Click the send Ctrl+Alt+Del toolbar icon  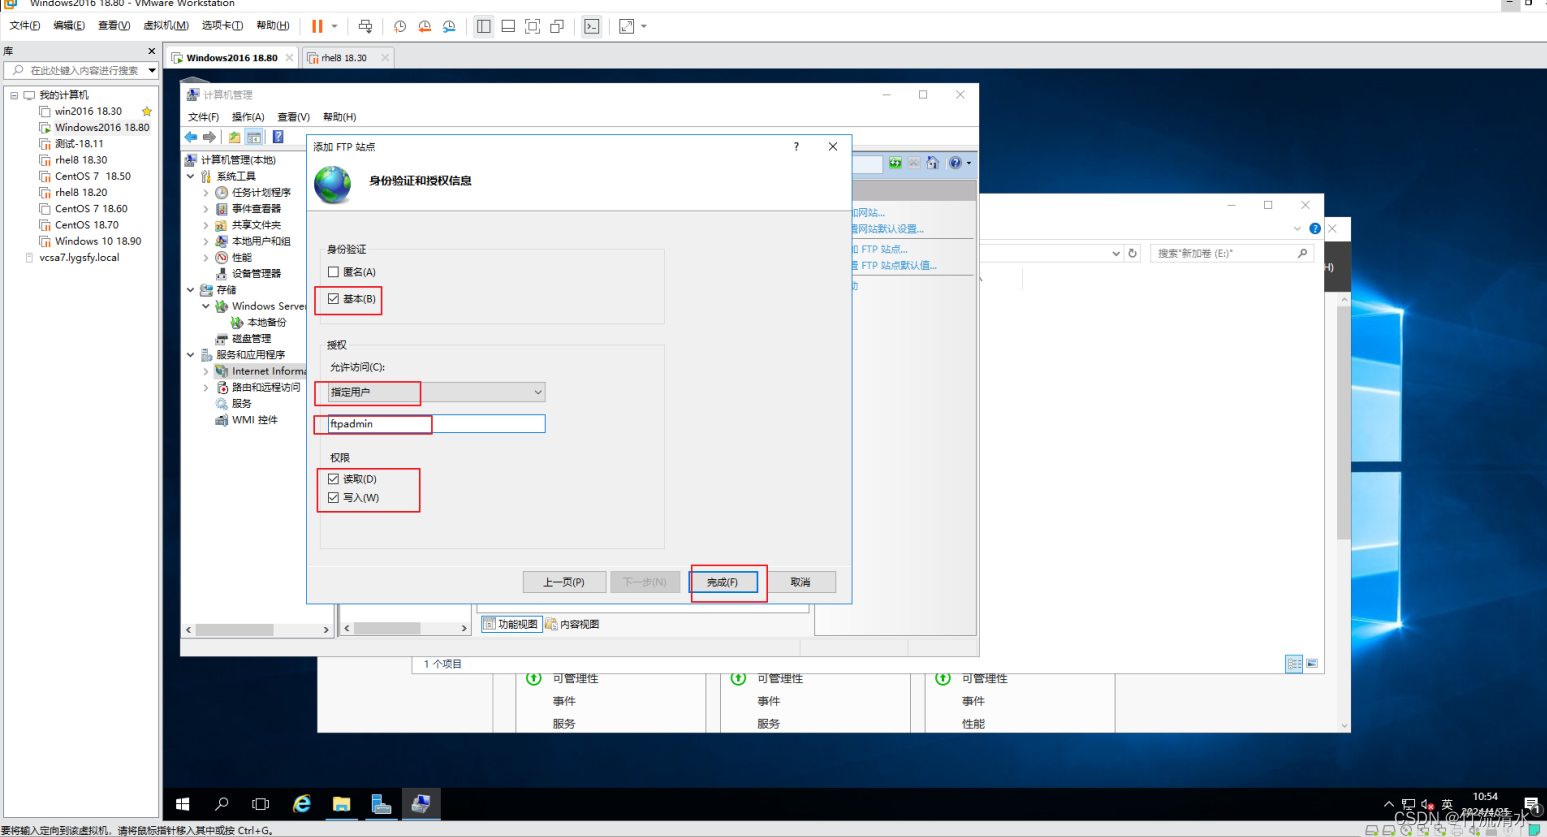coord(365,26)
